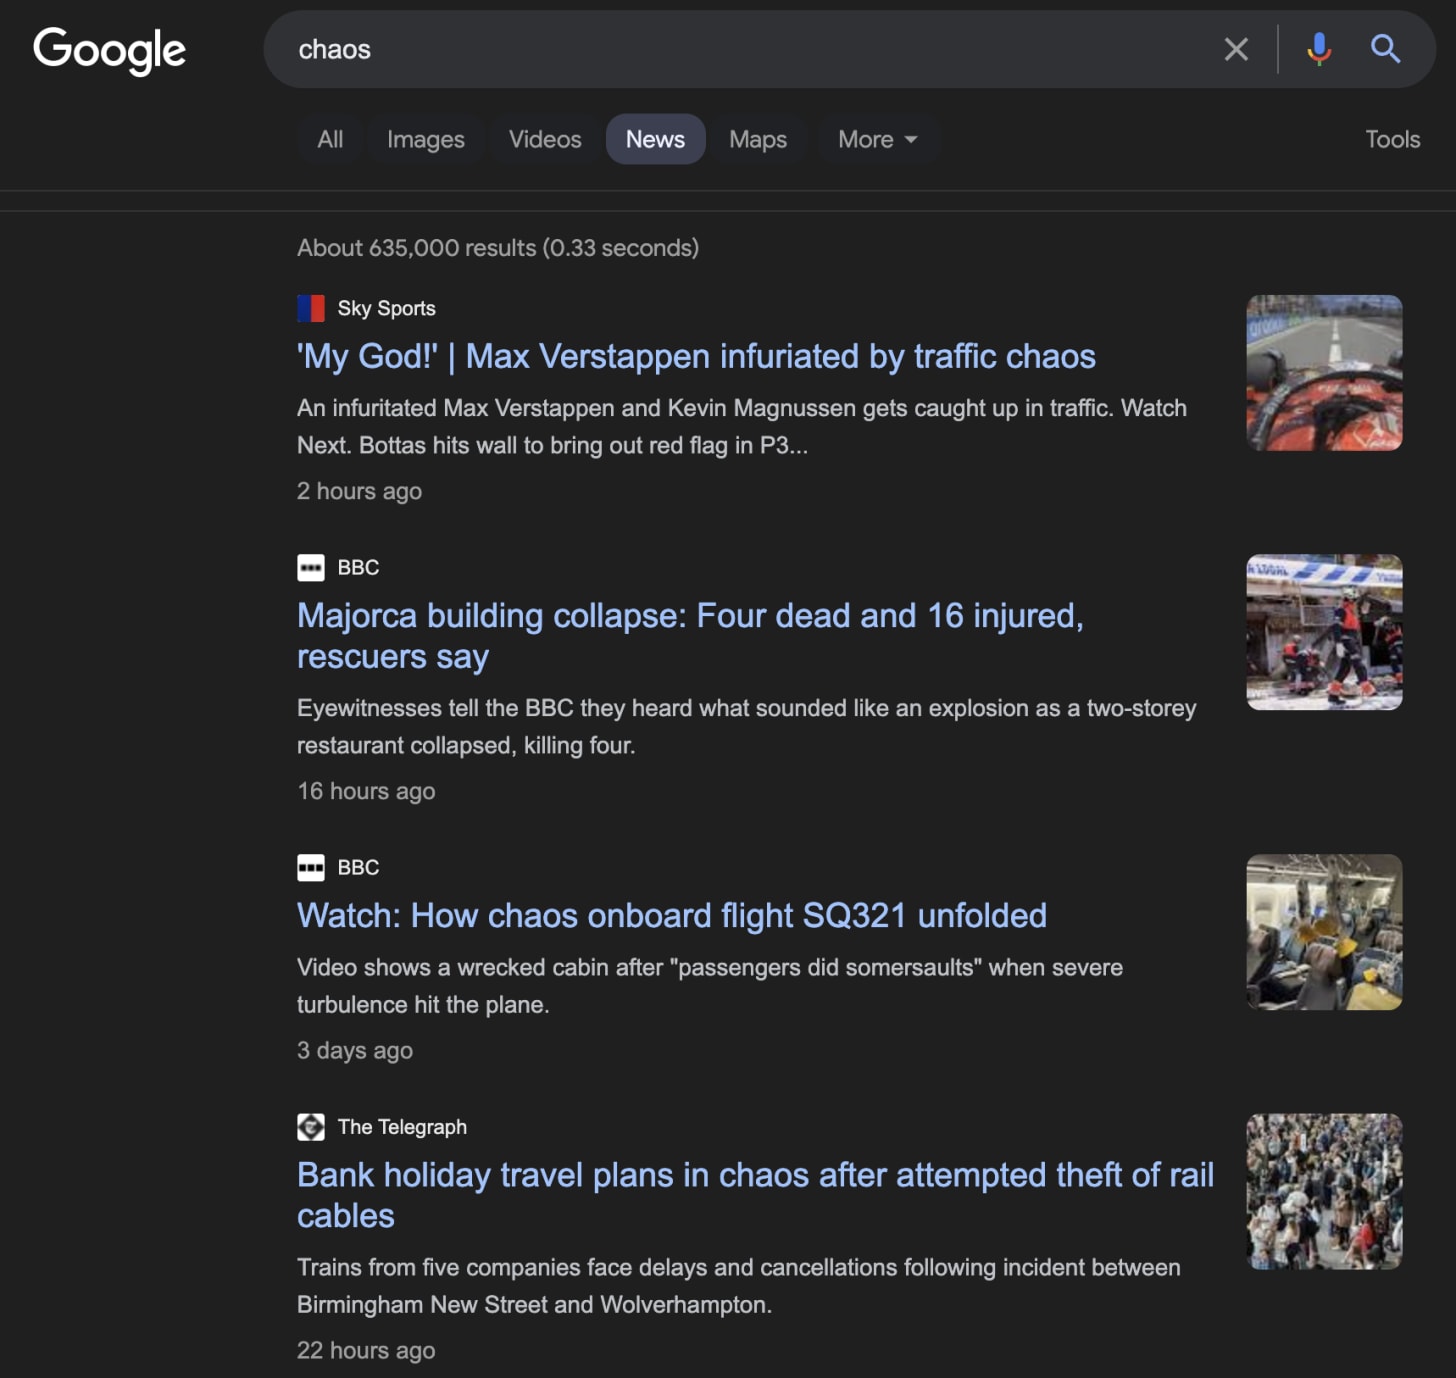The height and width of the screenshot is (1378, 1456).
Task: Click The Telegraph source name
Action: click(402, 1127)
